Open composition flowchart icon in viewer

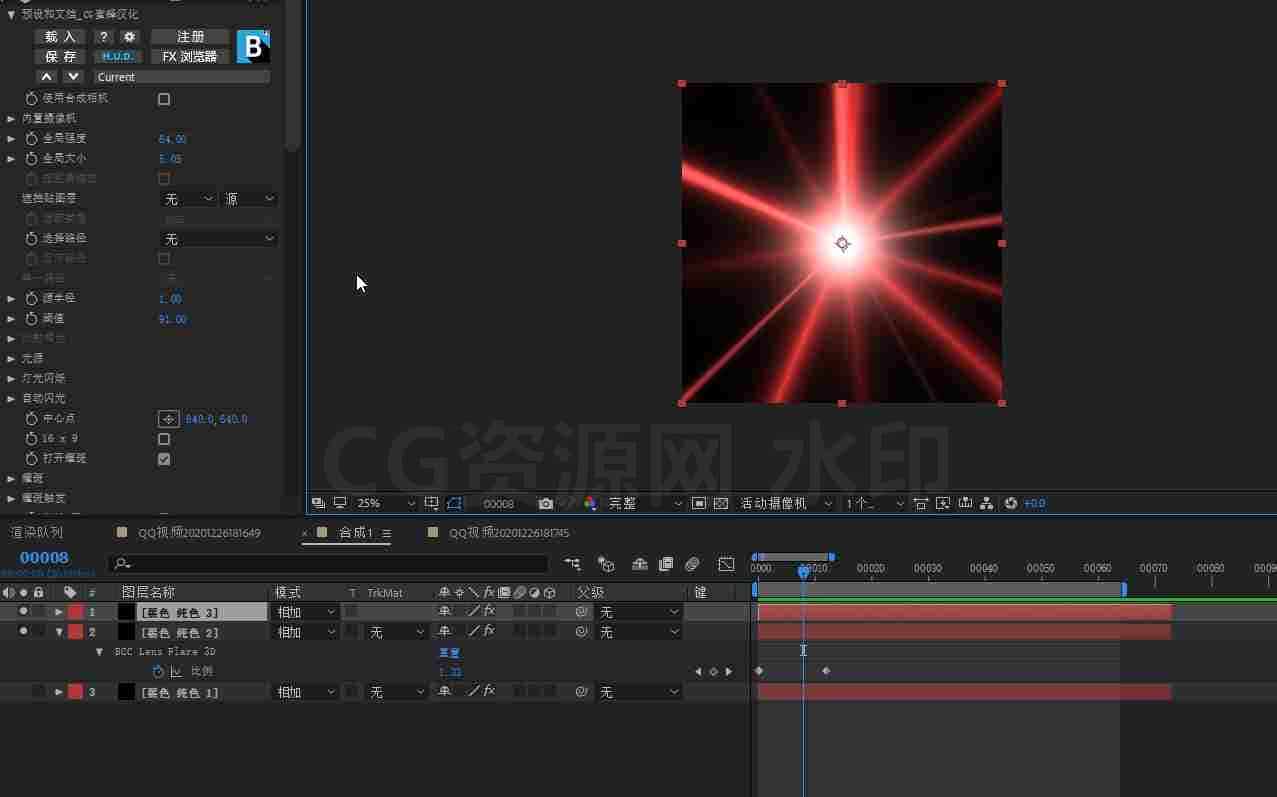pos(986,503)
